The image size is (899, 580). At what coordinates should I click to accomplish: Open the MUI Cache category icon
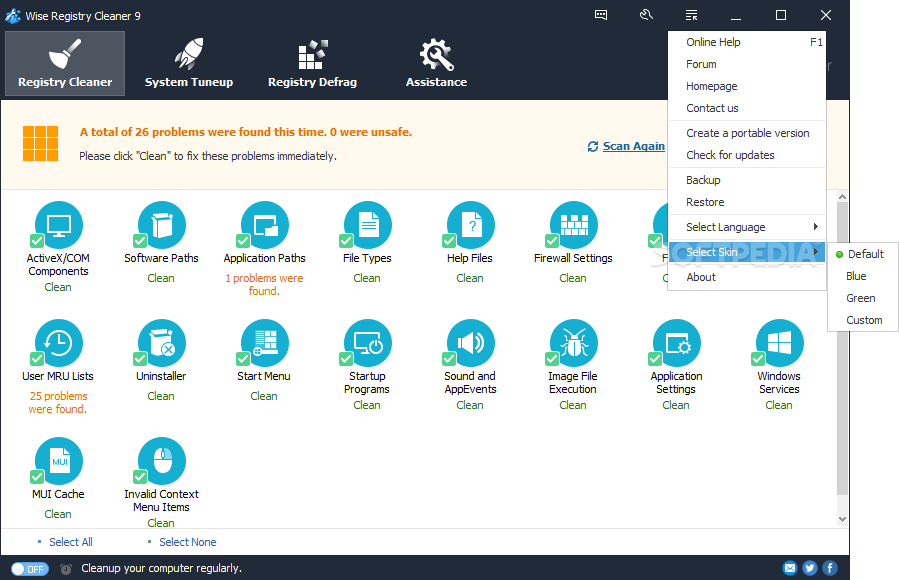click(x=58, y=461)
